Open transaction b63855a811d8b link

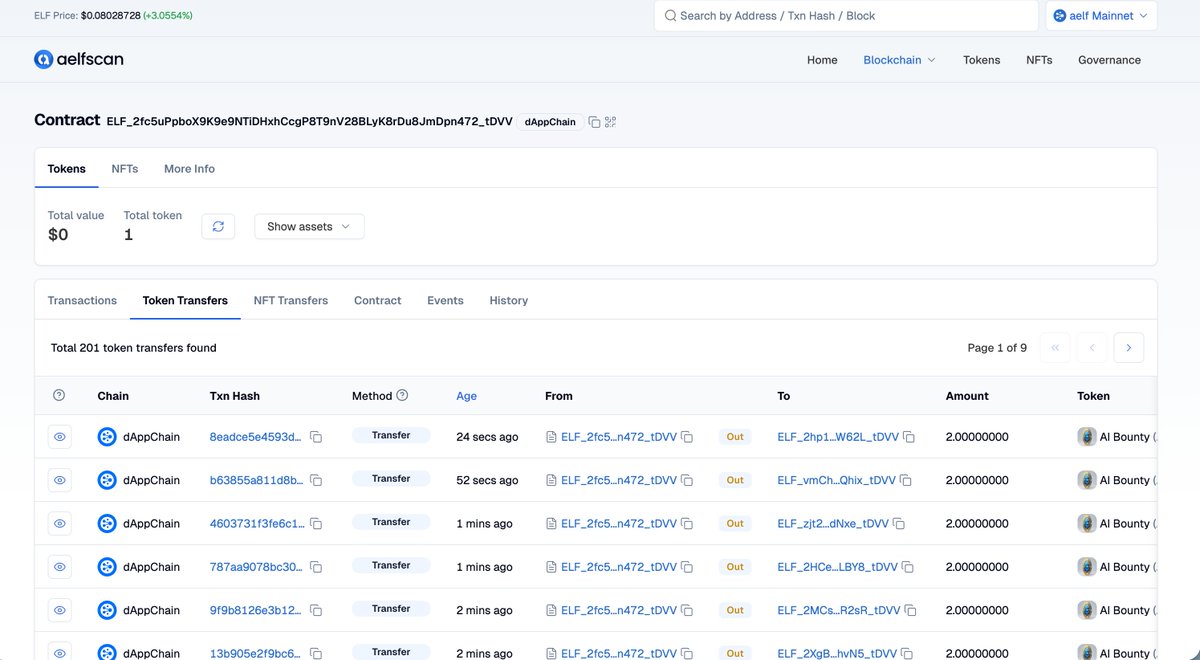(x=256, y=480)
